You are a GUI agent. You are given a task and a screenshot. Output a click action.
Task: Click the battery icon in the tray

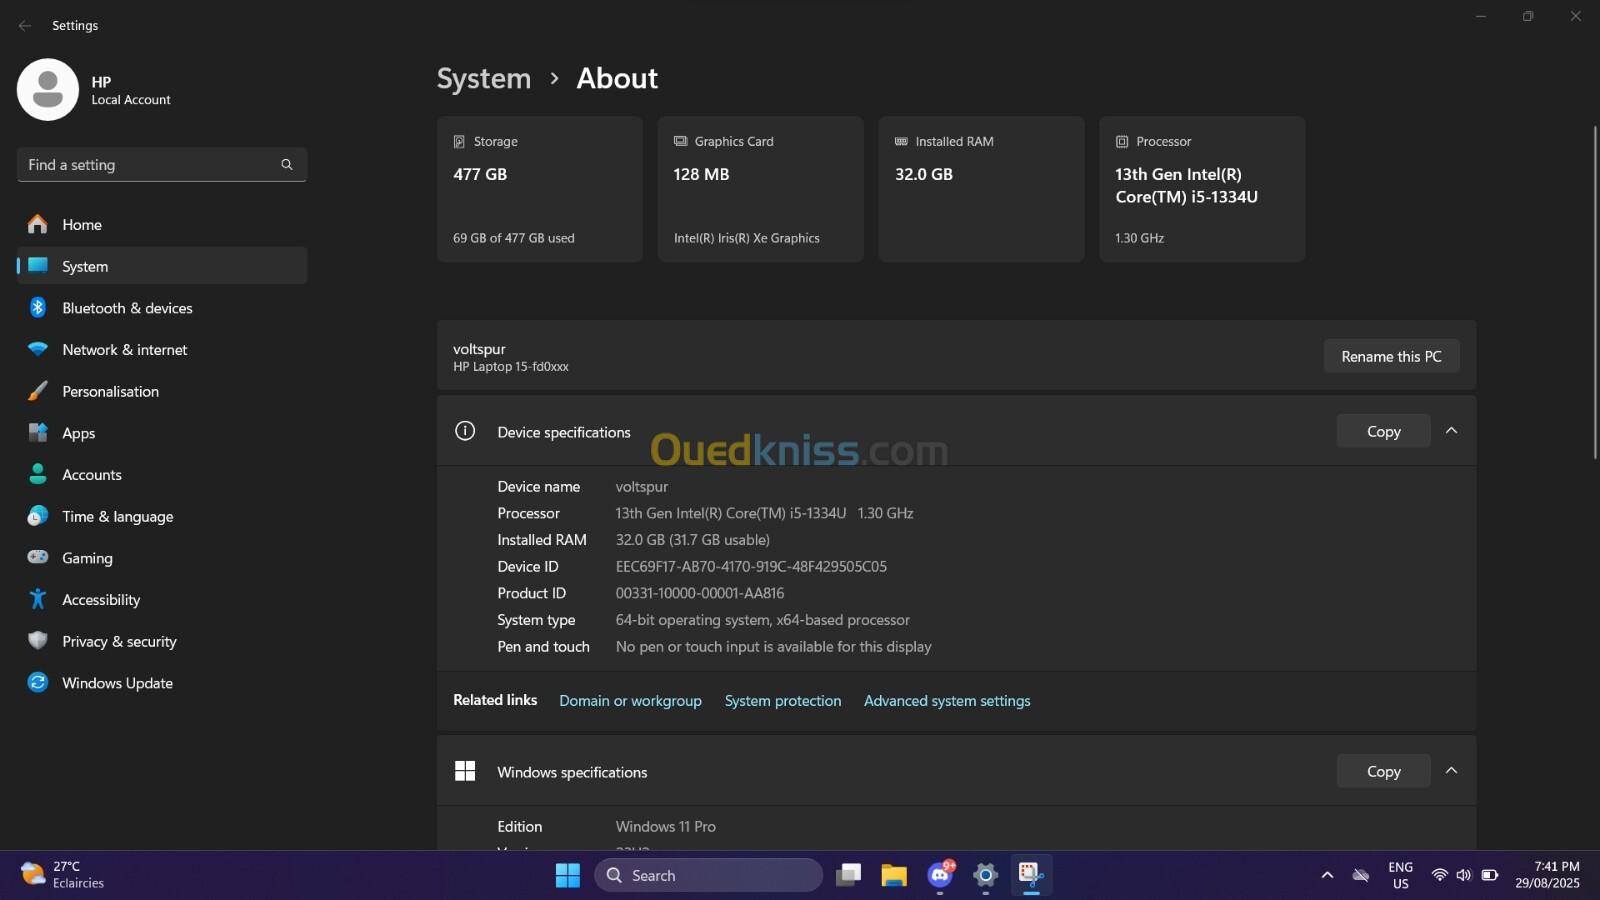click(1489, 876)
